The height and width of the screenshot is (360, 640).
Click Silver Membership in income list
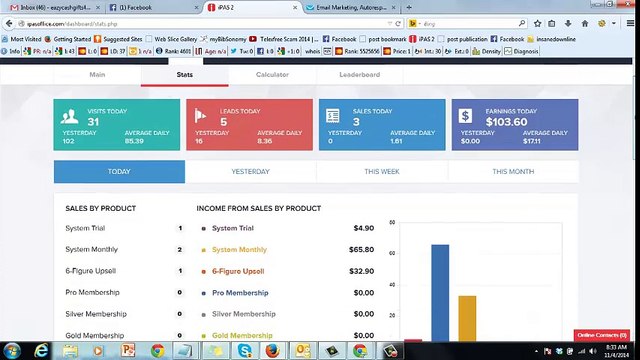click(x=244, y=314)
